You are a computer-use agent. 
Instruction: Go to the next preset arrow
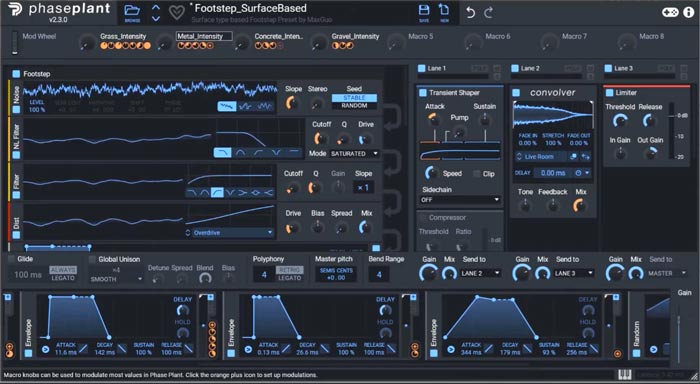[x=156, y=18]
